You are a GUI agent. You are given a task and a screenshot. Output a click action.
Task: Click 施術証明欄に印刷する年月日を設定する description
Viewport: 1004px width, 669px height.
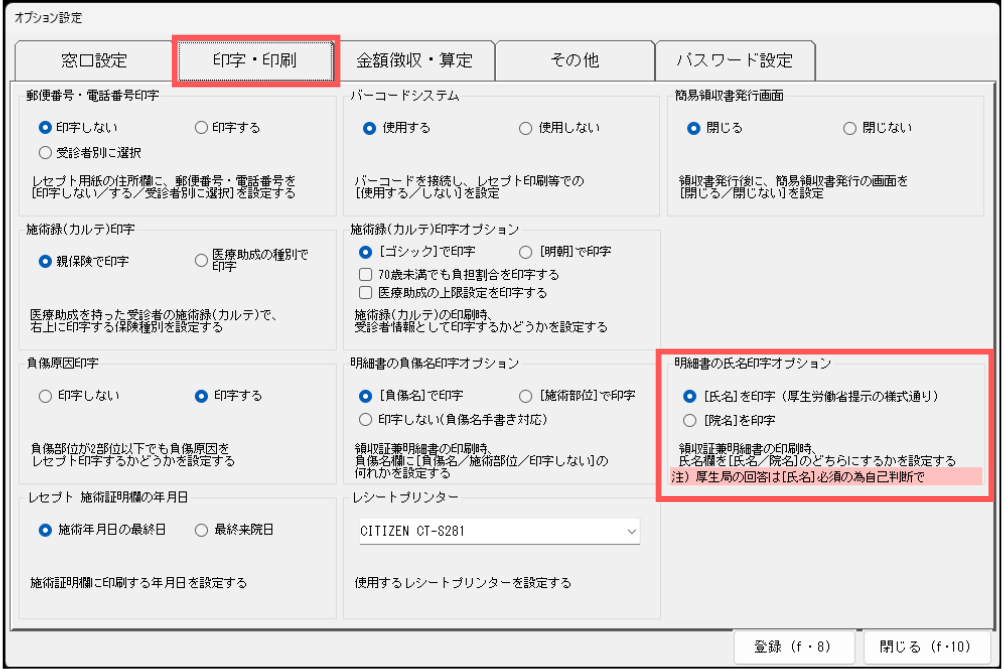click(138, 583)
